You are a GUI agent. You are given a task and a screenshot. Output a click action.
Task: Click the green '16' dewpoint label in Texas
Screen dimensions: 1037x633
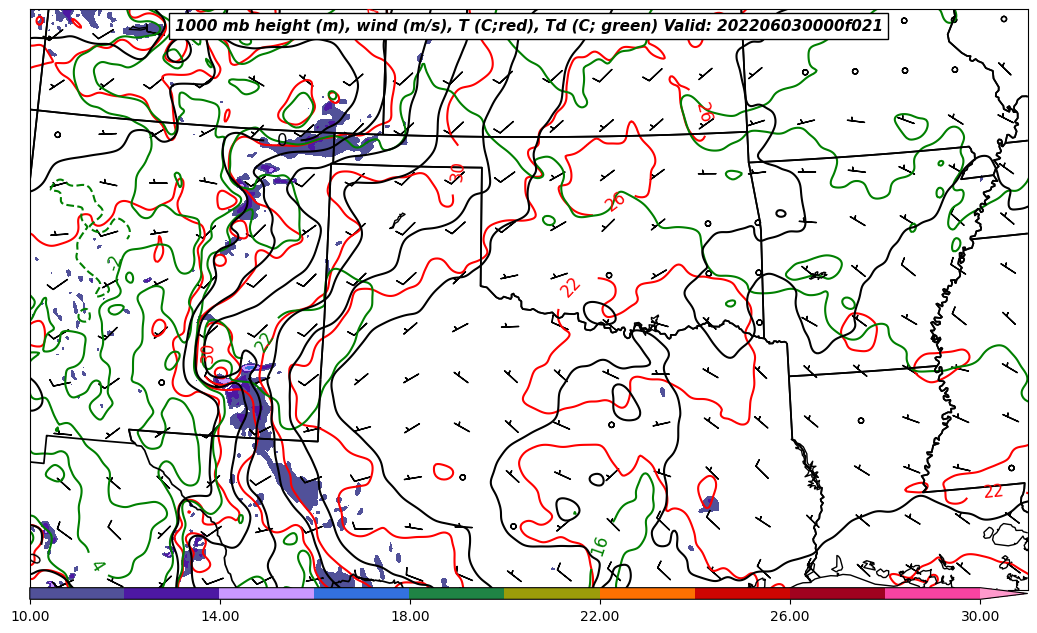click(x=599, y=546)
